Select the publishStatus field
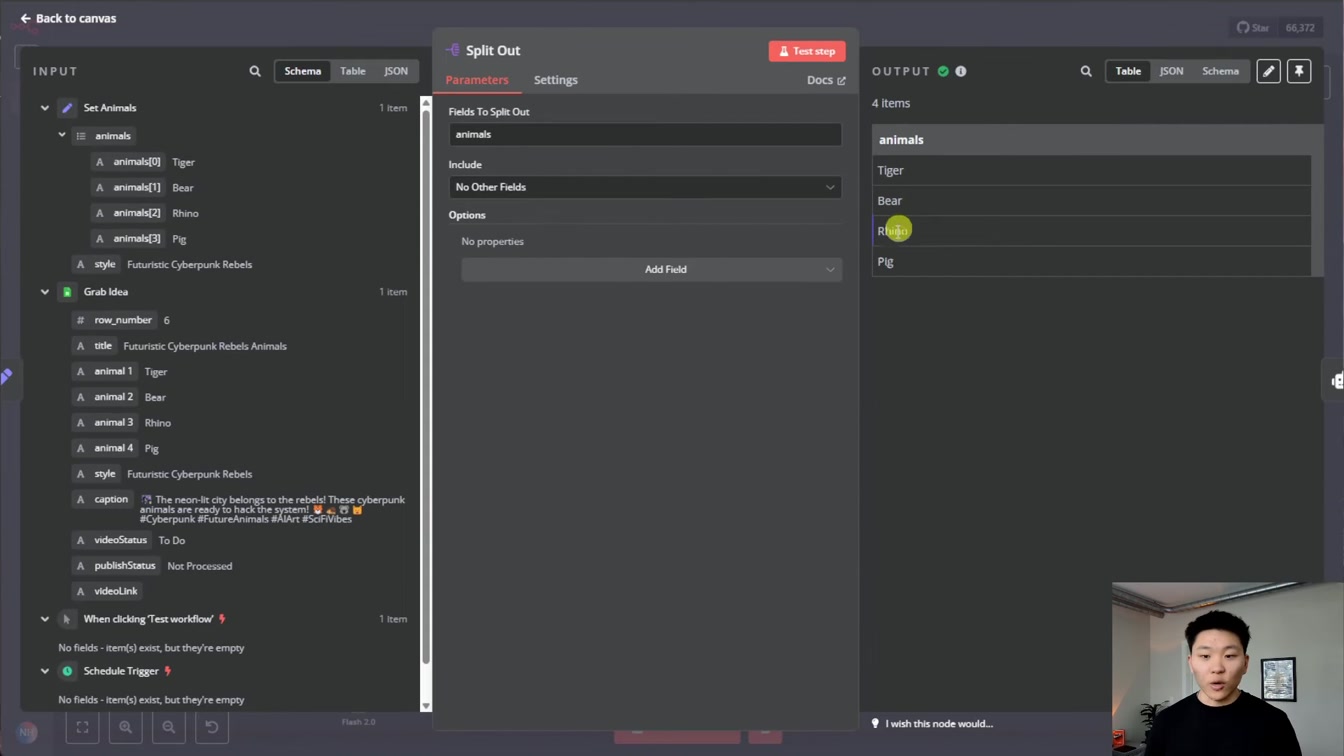1344x756 pixels. pyautogui.click(x=117, y=566)
